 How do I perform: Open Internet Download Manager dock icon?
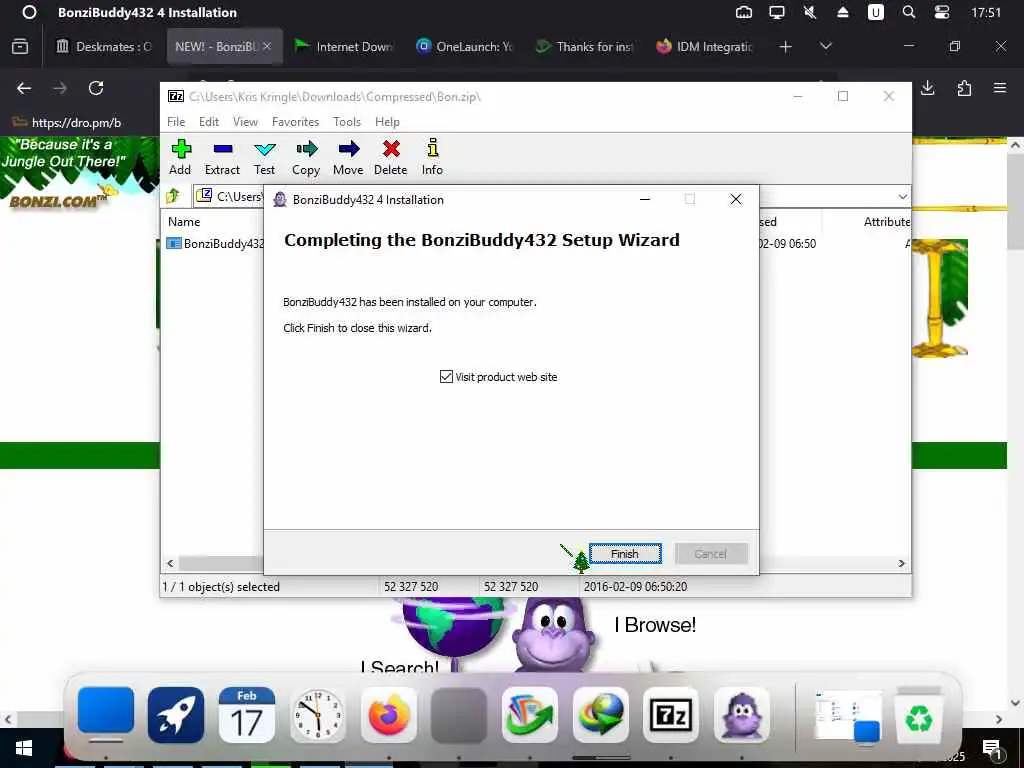(x=600, y=715)
